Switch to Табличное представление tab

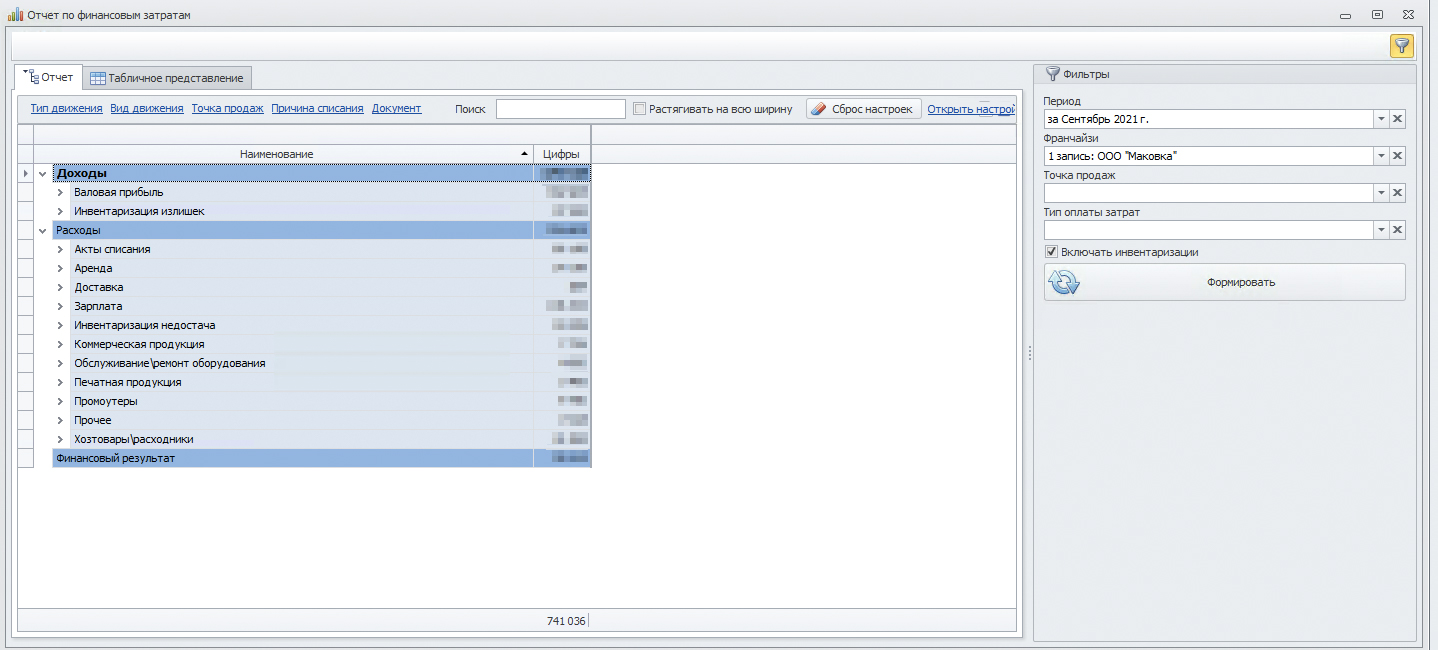click(167, 78)
